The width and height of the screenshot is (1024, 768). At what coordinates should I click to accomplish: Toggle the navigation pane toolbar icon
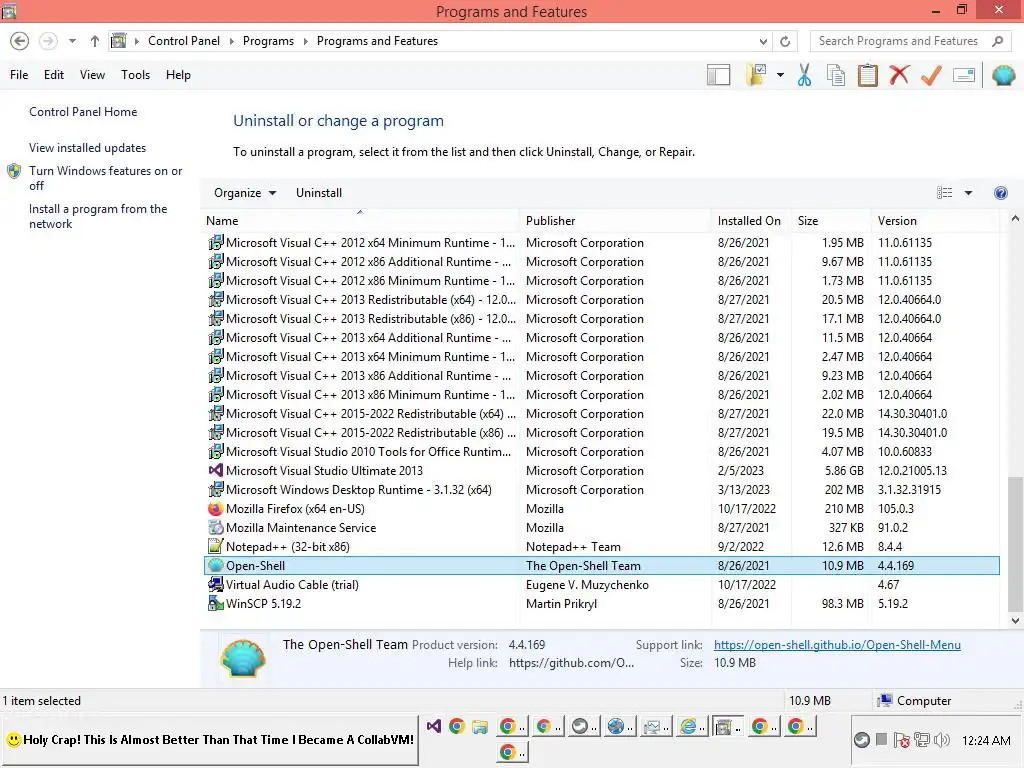click(x=718, y=75)
